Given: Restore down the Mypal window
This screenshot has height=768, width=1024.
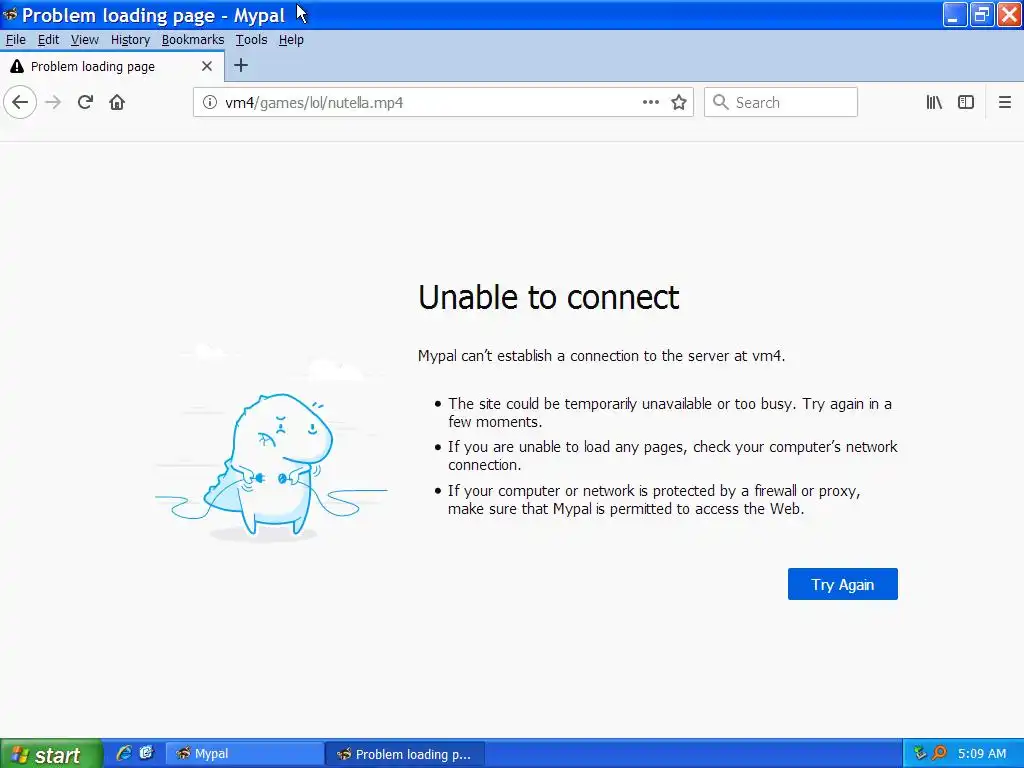Looking at the screenshot, I should point(982,14).
